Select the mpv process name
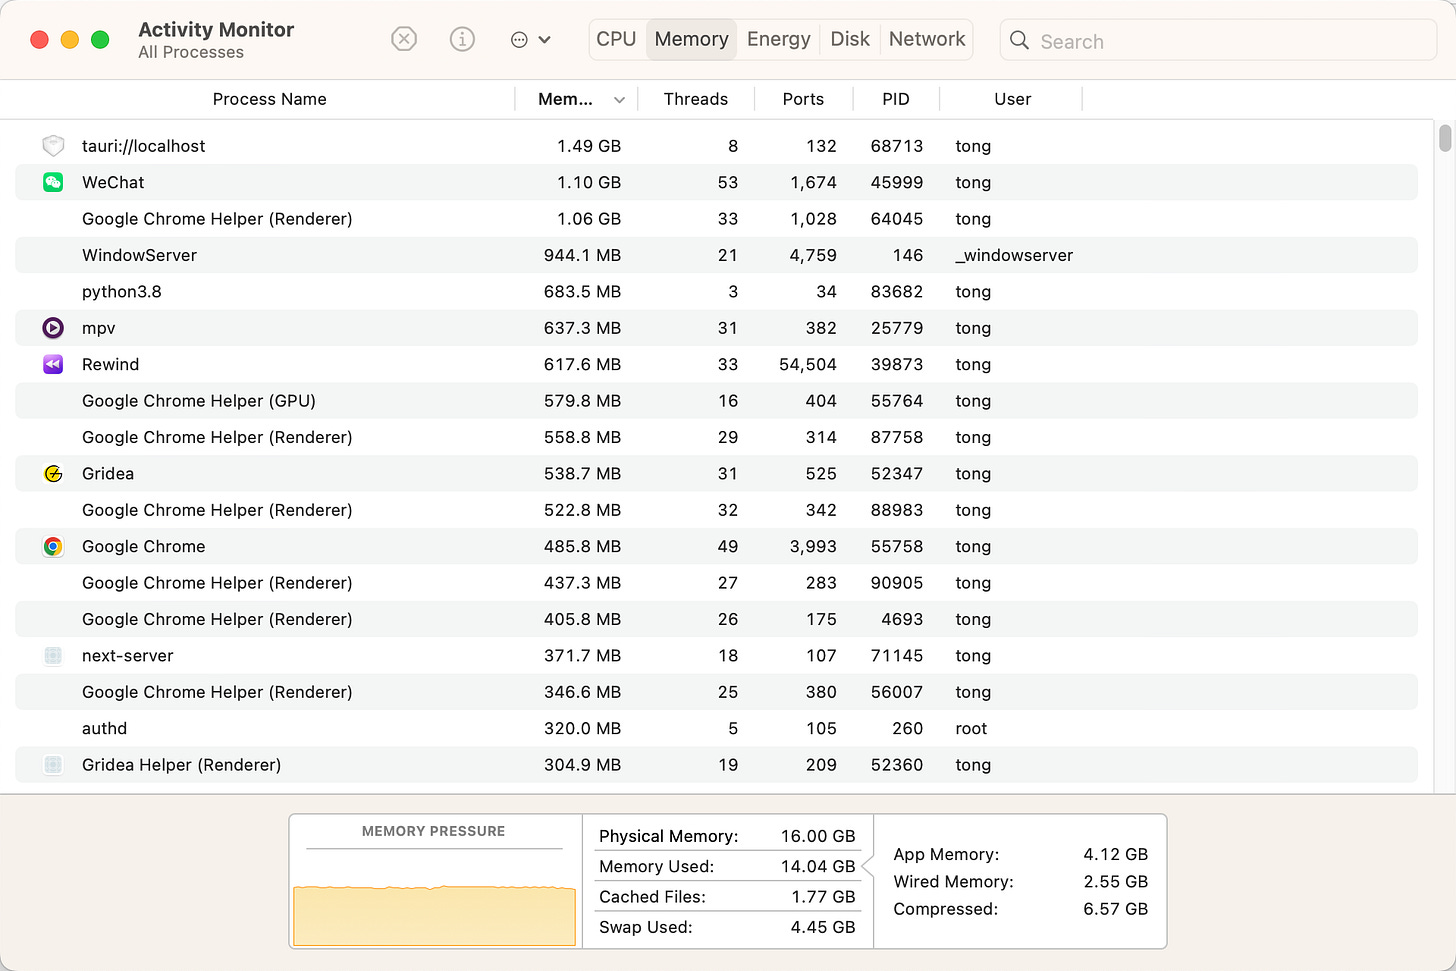Viewport: 1456px width, 971px height. [x=98, y=328]
